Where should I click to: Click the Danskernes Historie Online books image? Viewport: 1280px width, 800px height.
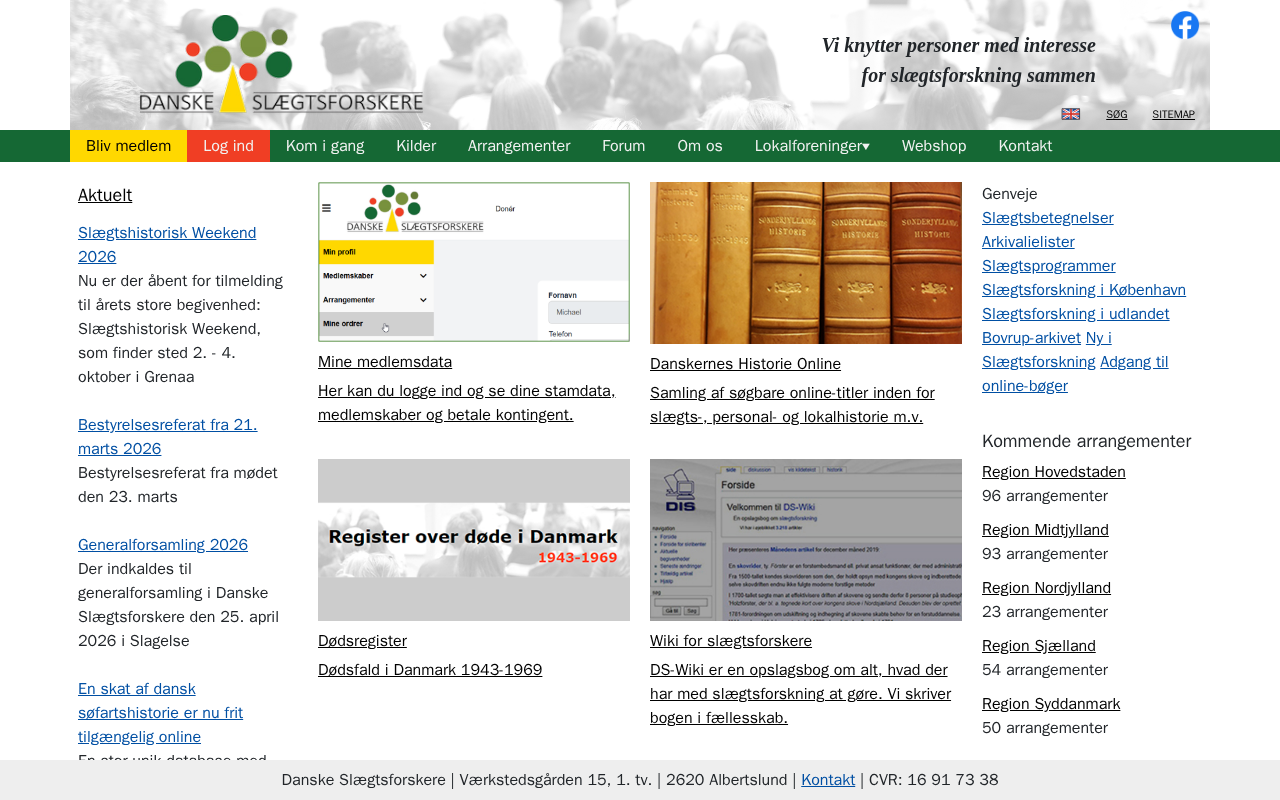click(x=806, y=263)
